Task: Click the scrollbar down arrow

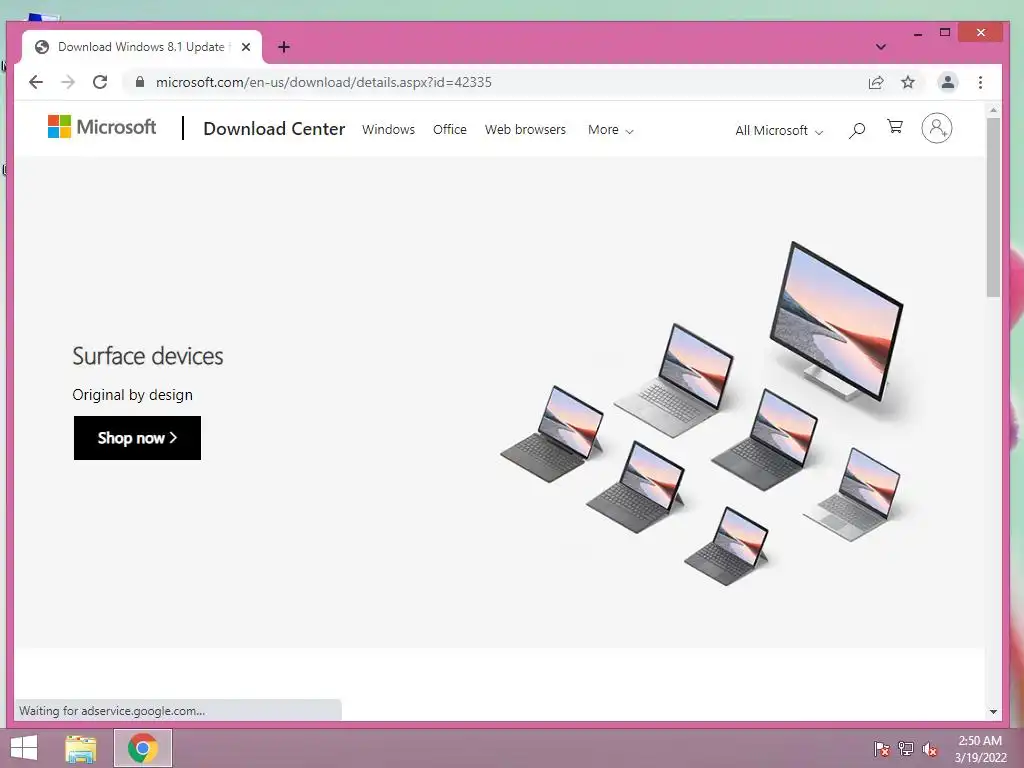Action: point(993,712)
